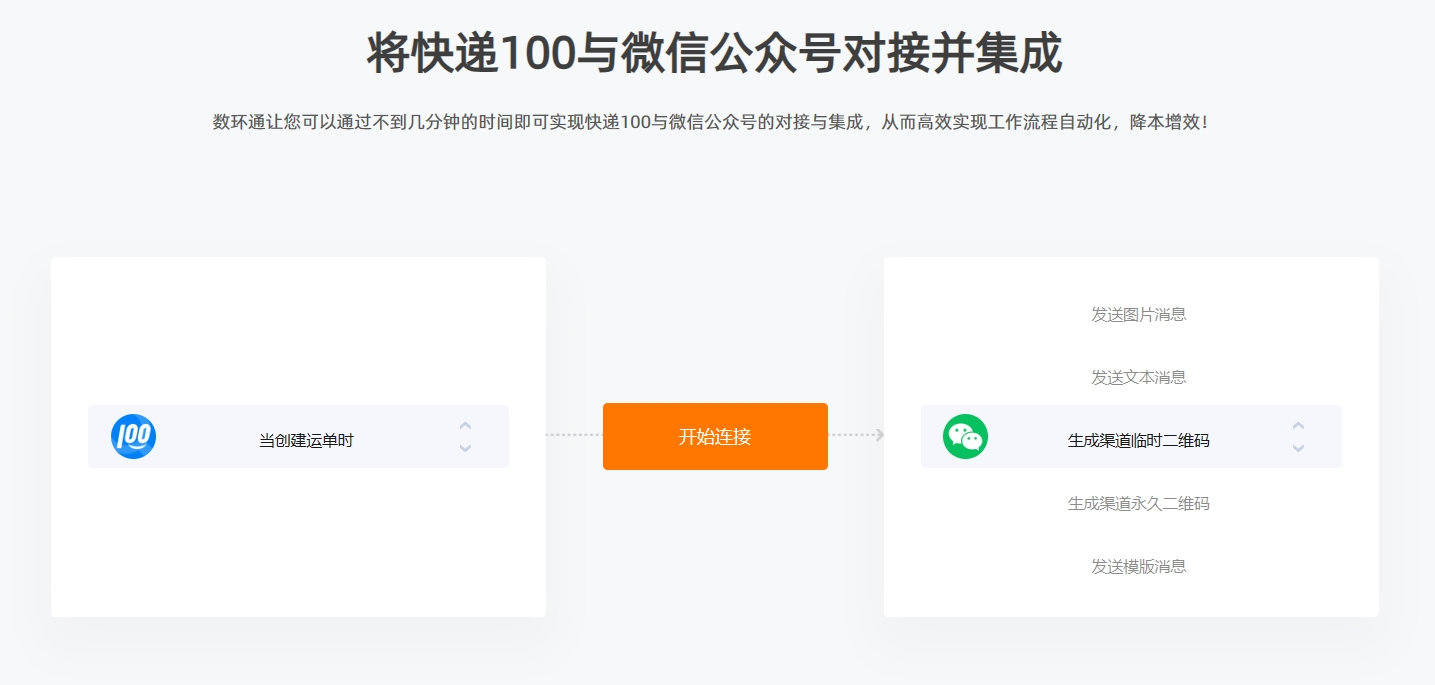
Task: Click the 将快递100与微信公众号对接并集成 heading
Action: [x=714, y=53]
